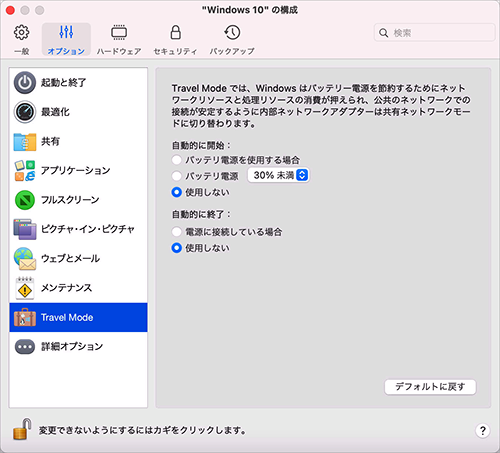Select 電源に接続している場合 radio button
This screenshot has height=453, width=500.
177,232
